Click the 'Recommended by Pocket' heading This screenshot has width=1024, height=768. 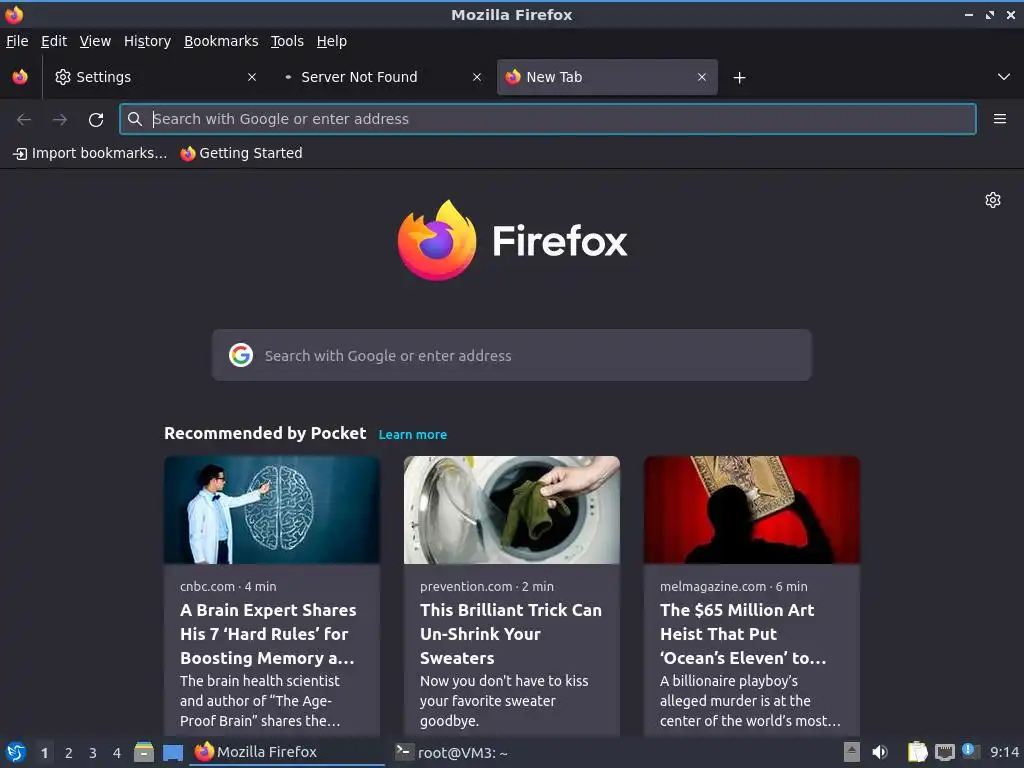(x=264, y=434)
